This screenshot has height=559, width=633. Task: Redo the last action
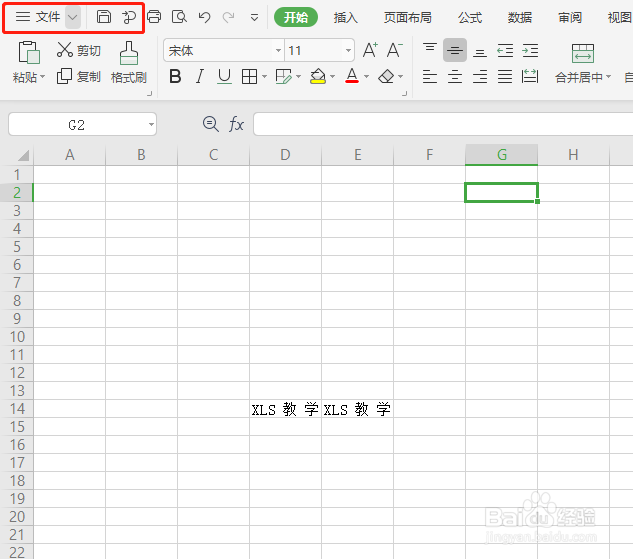tap(229, 17)
